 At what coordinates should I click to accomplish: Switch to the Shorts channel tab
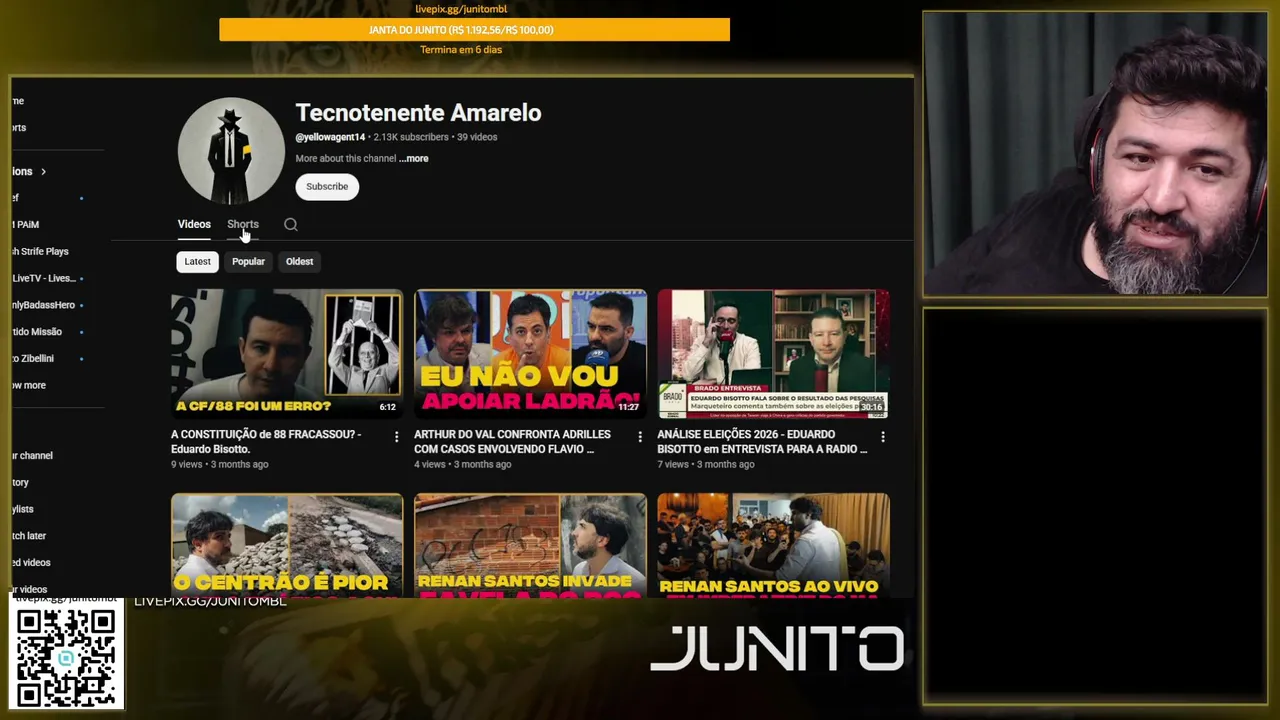(x=243, y=224)
